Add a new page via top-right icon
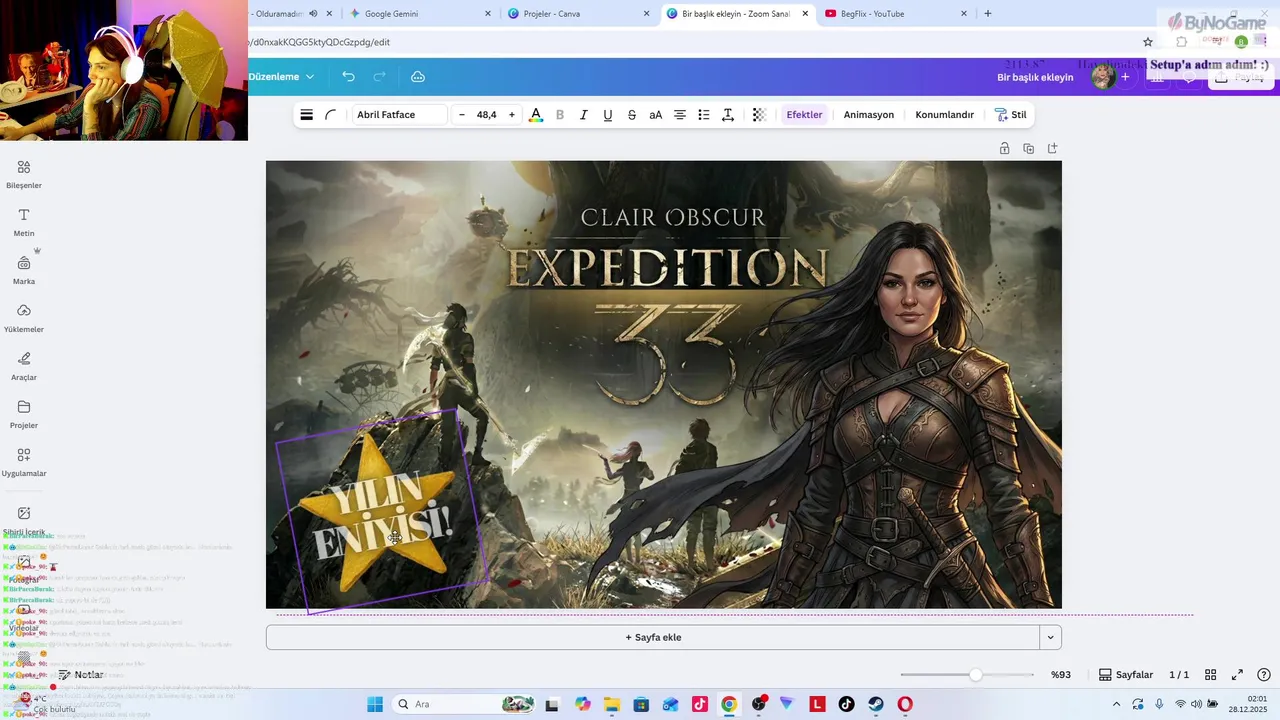 point(1052,149)
